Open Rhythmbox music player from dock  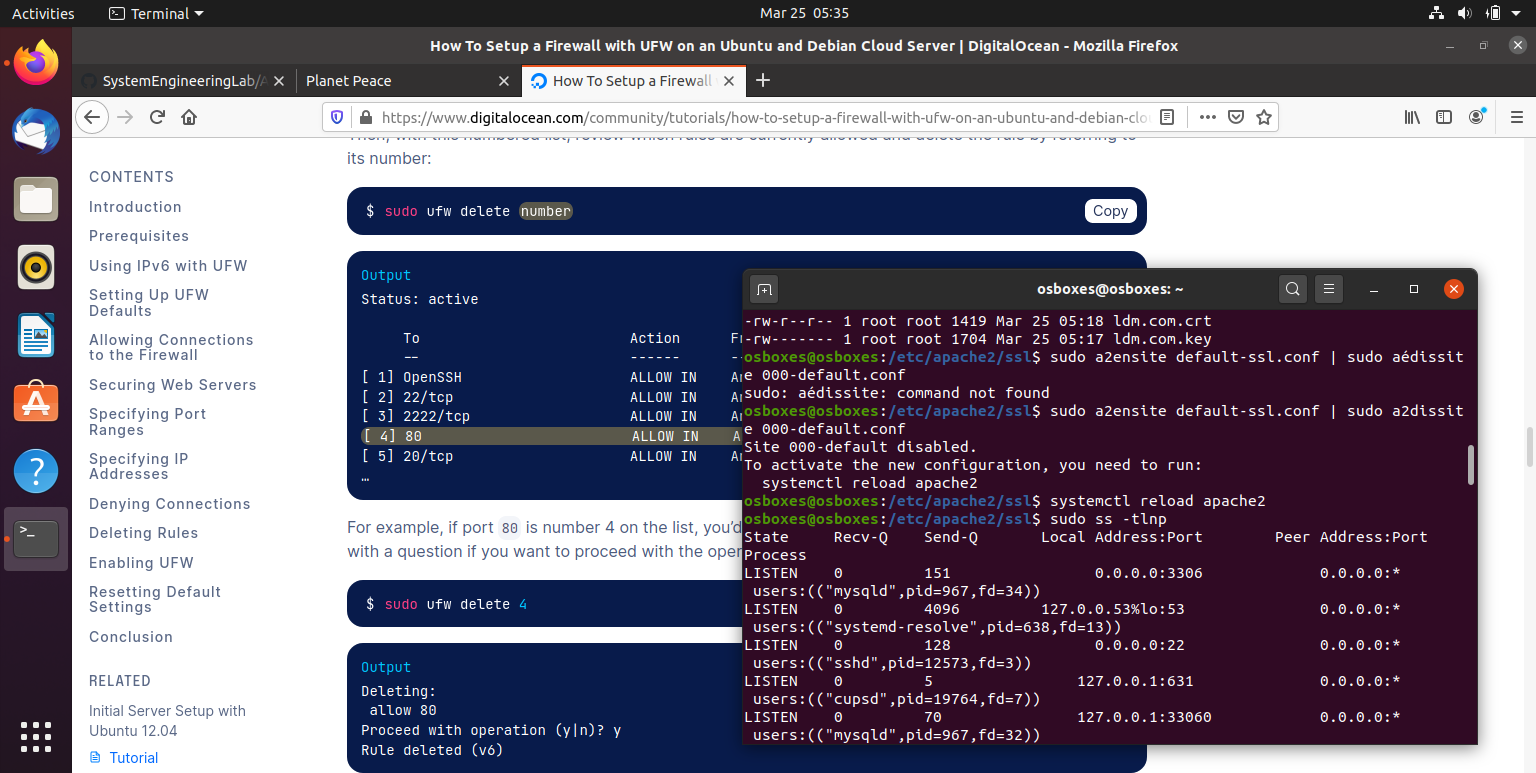coord(36,267)
